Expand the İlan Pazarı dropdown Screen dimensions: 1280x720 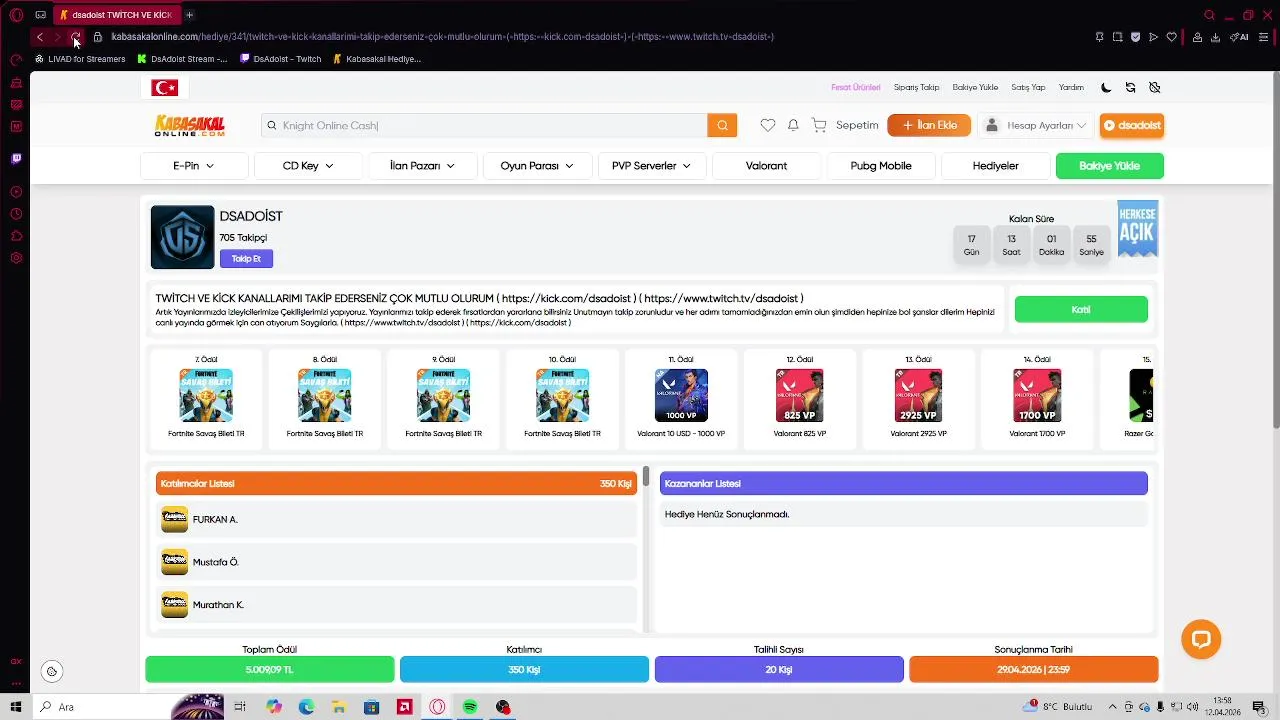(422, 166)
